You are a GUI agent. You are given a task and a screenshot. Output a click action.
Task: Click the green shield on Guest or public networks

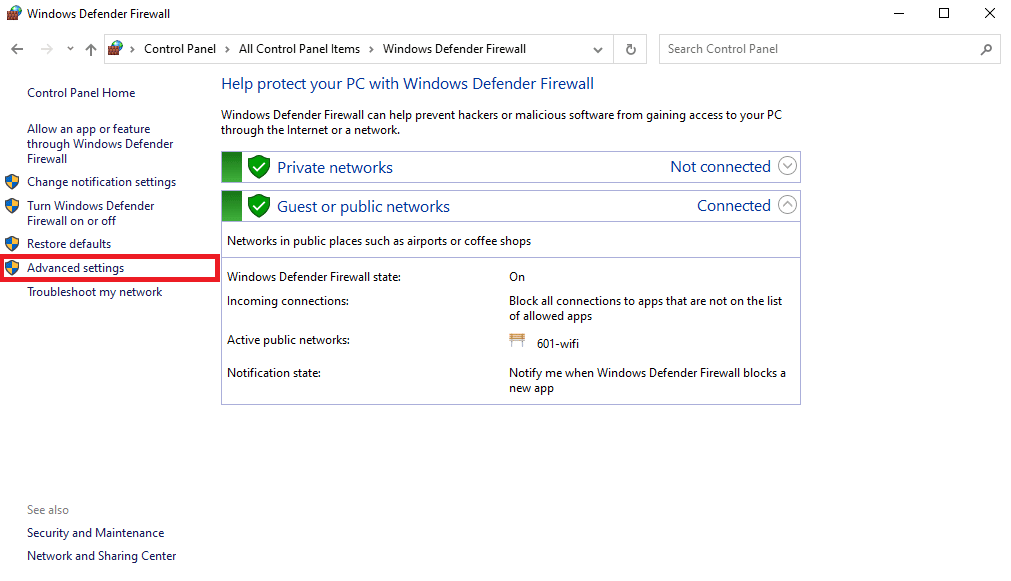pos(259,206)
